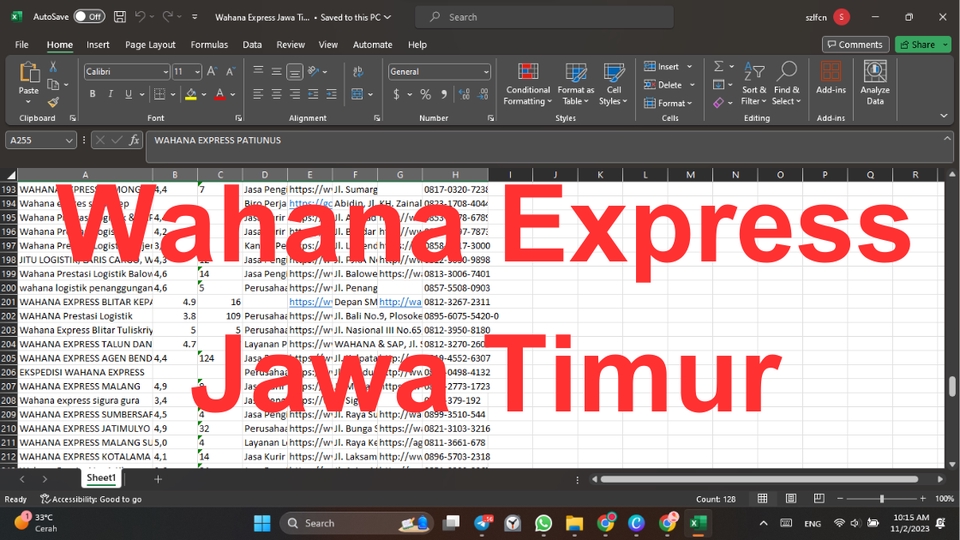Open WhatsApp from the taskbar
The width and height of the screenshot is (960, 540).
tap(543, 523)
